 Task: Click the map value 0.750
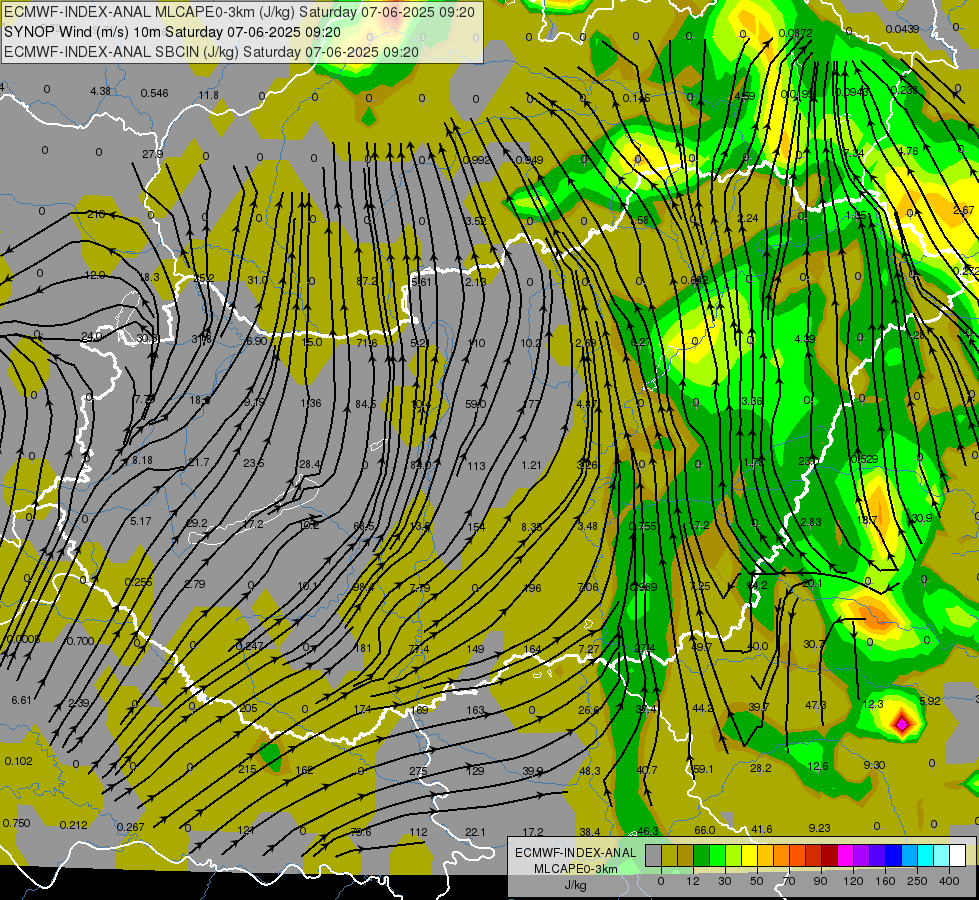pos(16,823)
